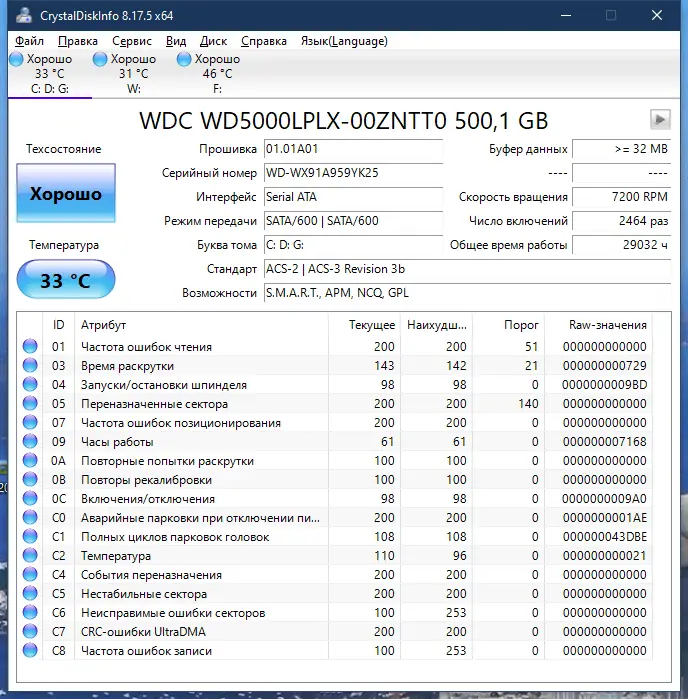Open the Диск menu
Viewport: 688px width, 699px height.
213,41
